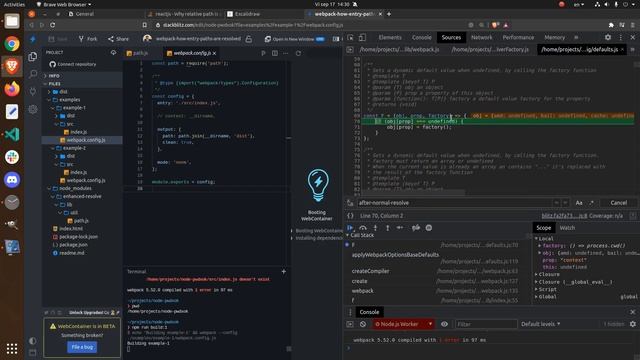Click the project lock visibility icon

click(x=249, y=39)
